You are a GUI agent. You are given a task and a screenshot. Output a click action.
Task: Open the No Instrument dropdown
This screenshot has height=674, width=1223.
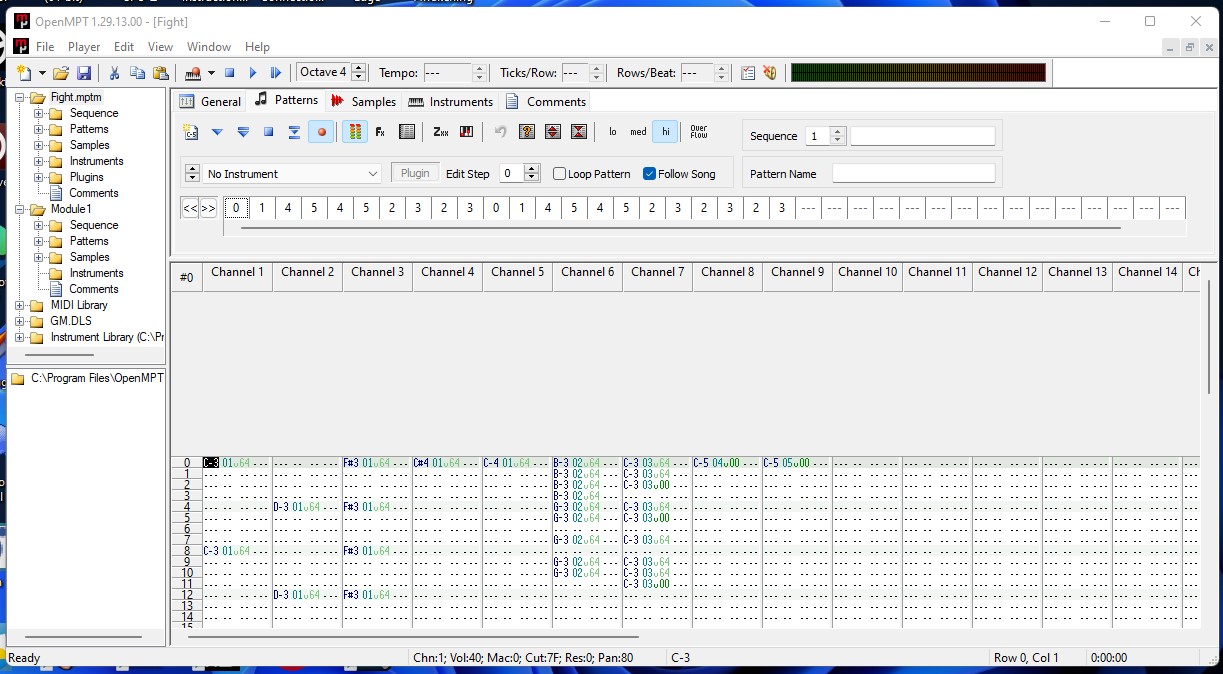[x=292, y=174]
